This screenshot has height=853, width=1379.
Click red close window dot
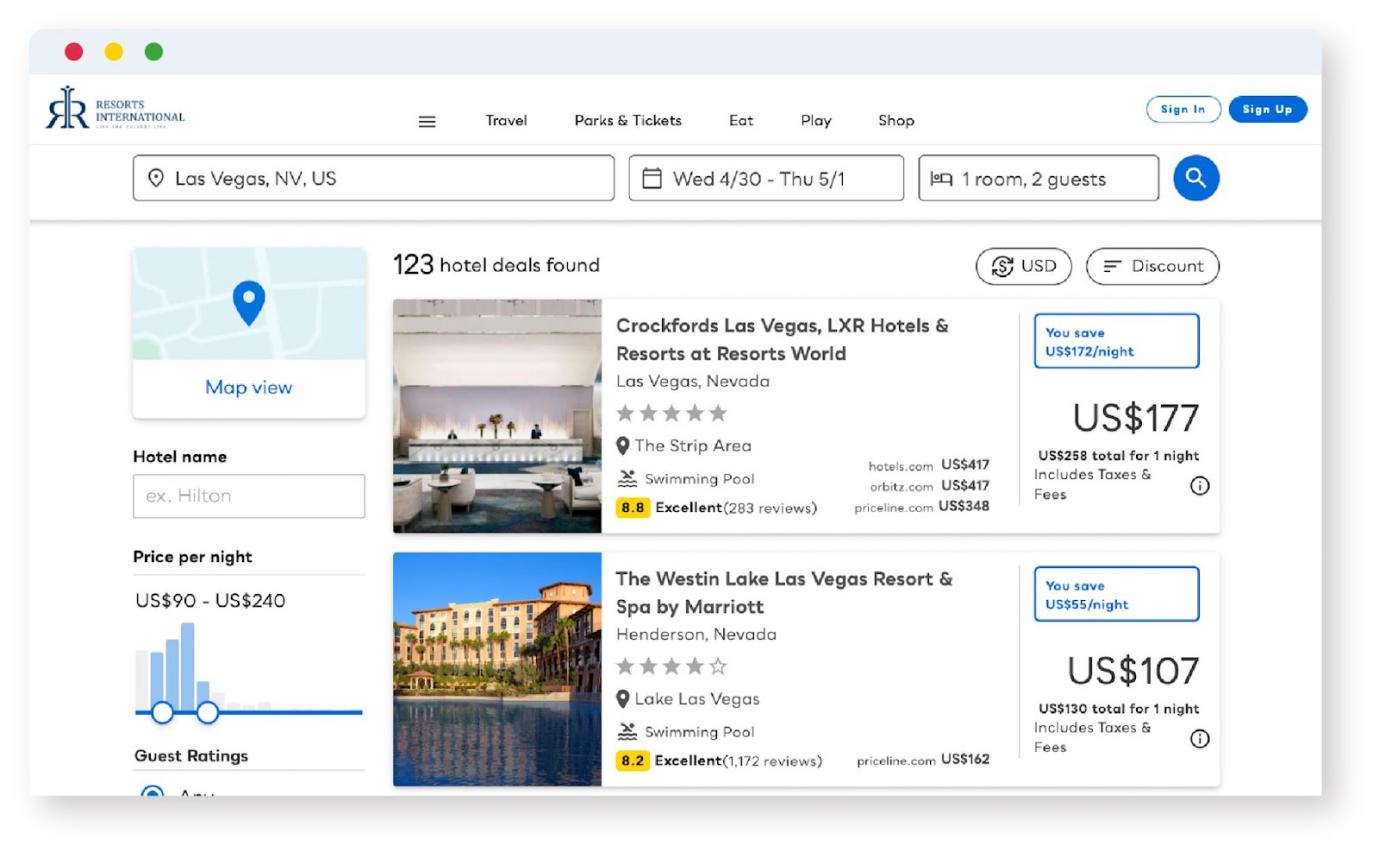tap(74, 51)
